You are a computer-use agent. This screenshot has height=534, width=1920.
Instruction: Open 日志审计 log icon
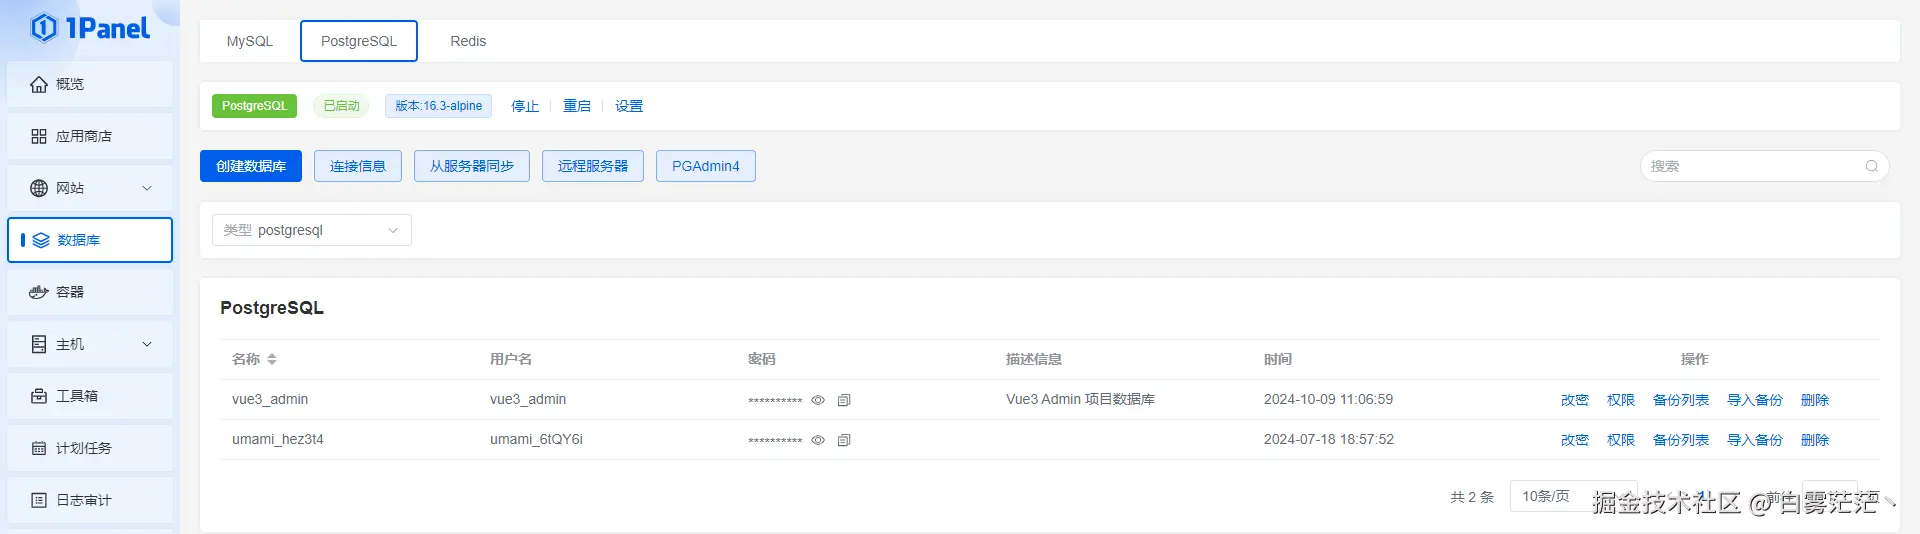(39, 500)
